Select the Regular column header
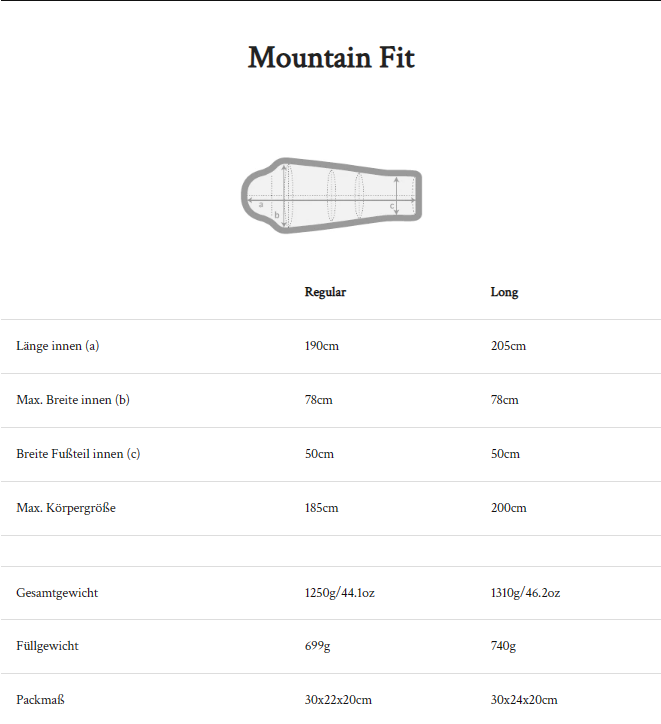Image resolution: width=661 pixels, height=724 pixels. click(325, 292)
